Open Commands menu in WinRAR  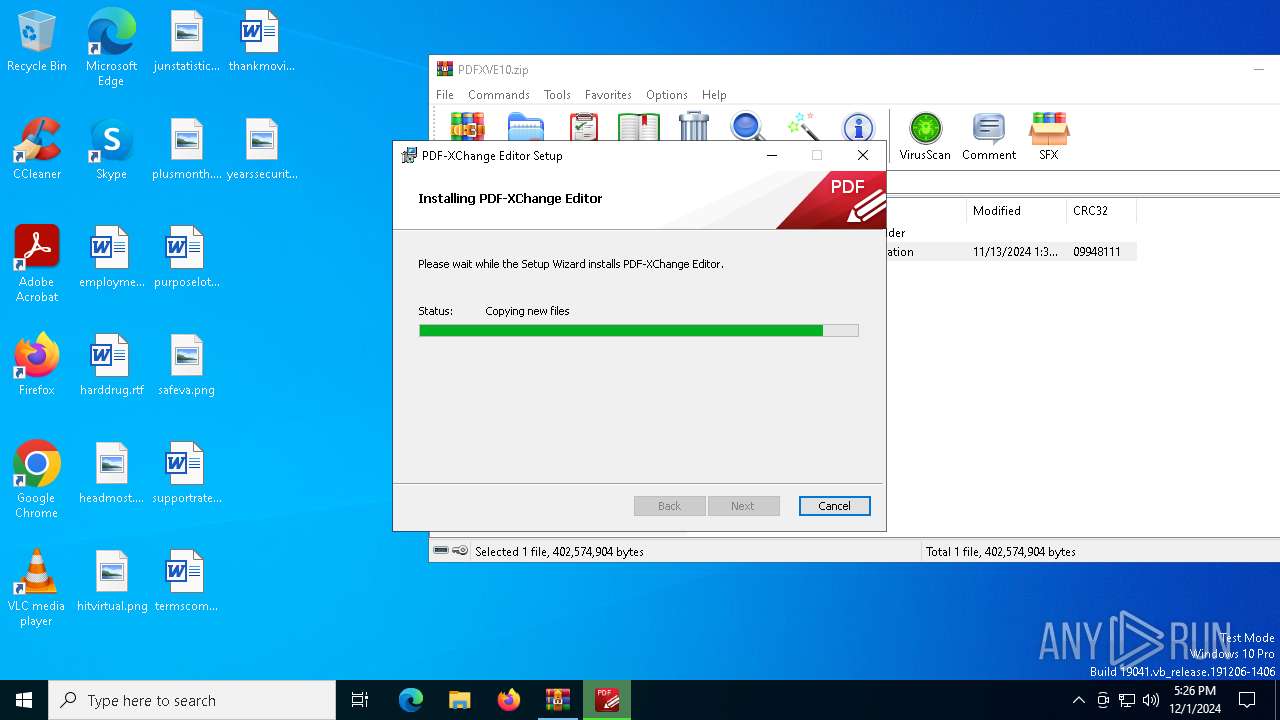click(x=499, y=95)
